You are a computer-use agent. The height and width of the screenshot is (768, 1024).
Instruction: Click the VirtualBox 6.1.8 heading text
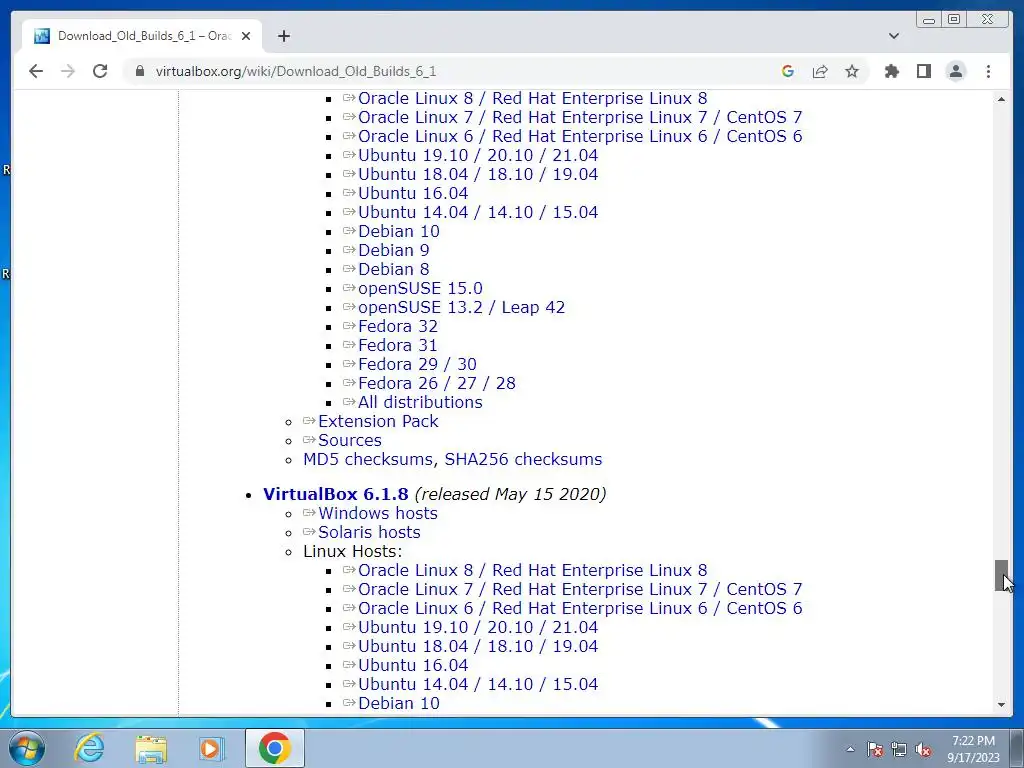[336, 494]
